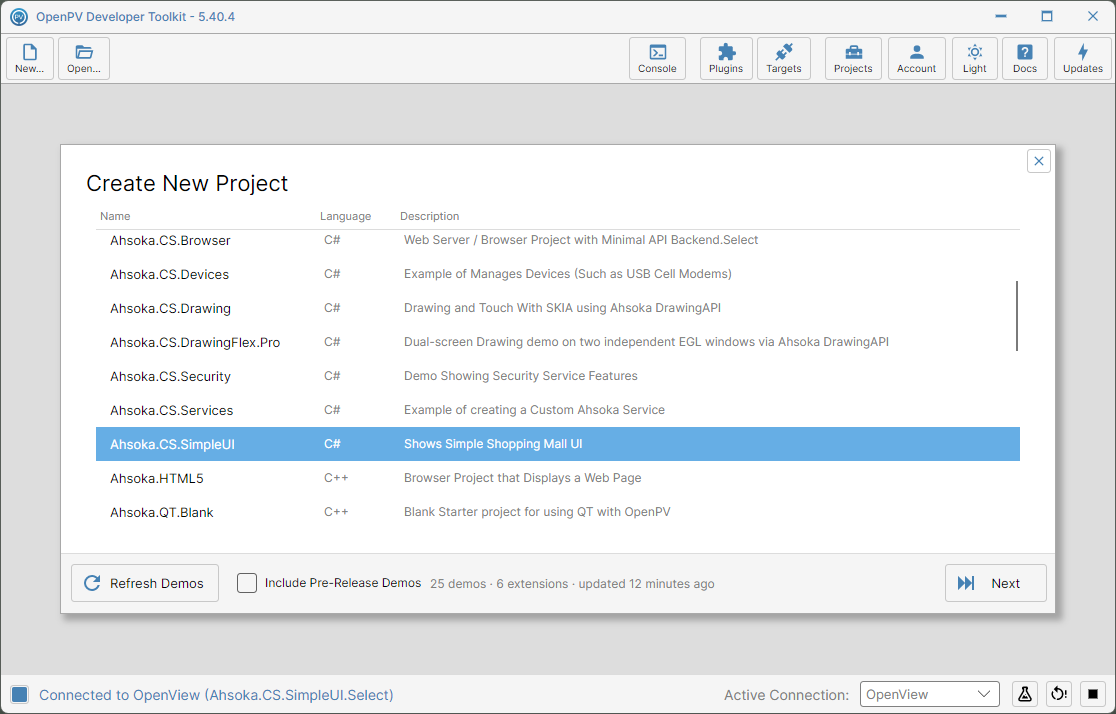Click the stop square button in status bar

coord(1093,694)
